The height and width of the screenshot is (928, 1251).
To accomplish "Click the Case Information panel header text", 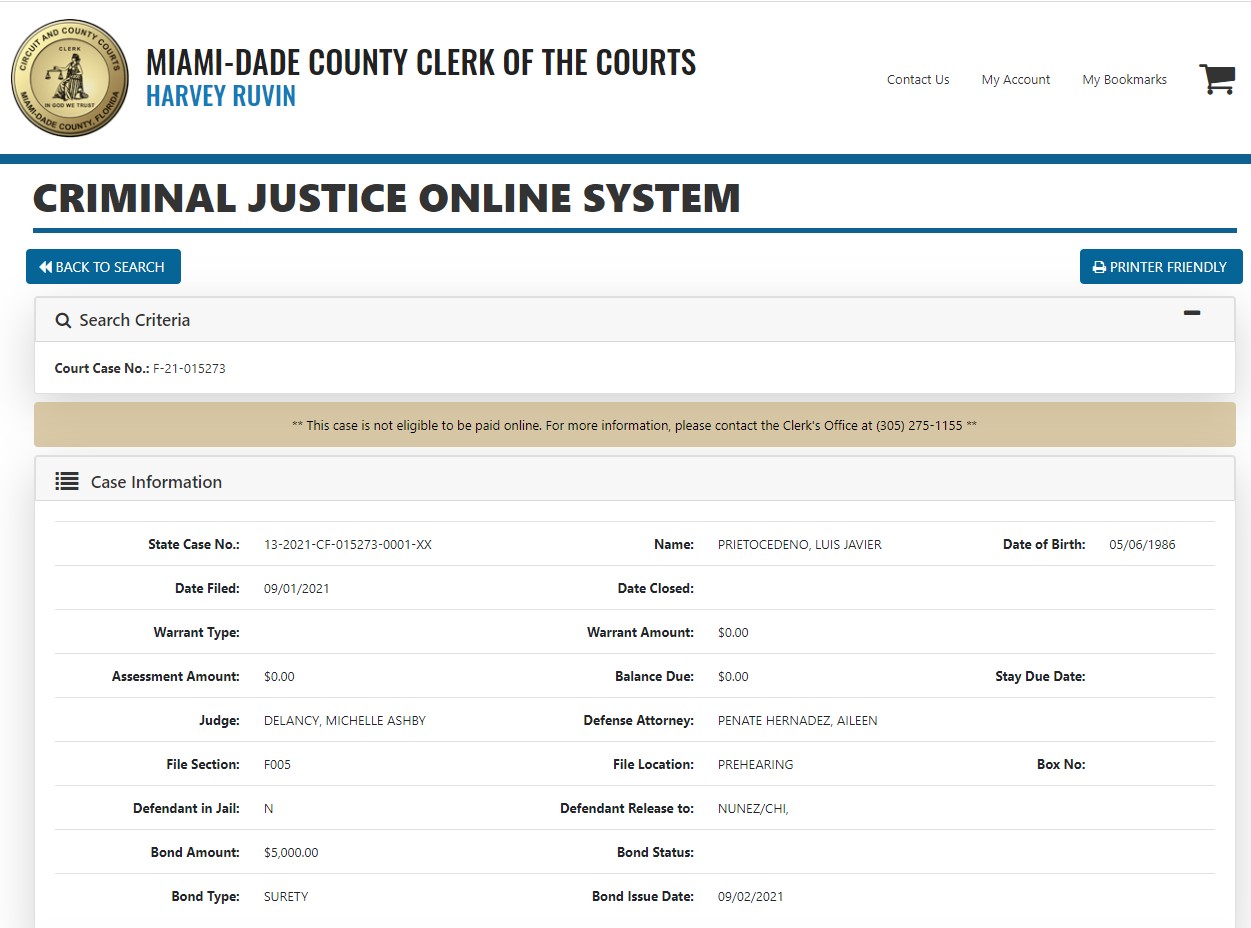I will (156, 482).
